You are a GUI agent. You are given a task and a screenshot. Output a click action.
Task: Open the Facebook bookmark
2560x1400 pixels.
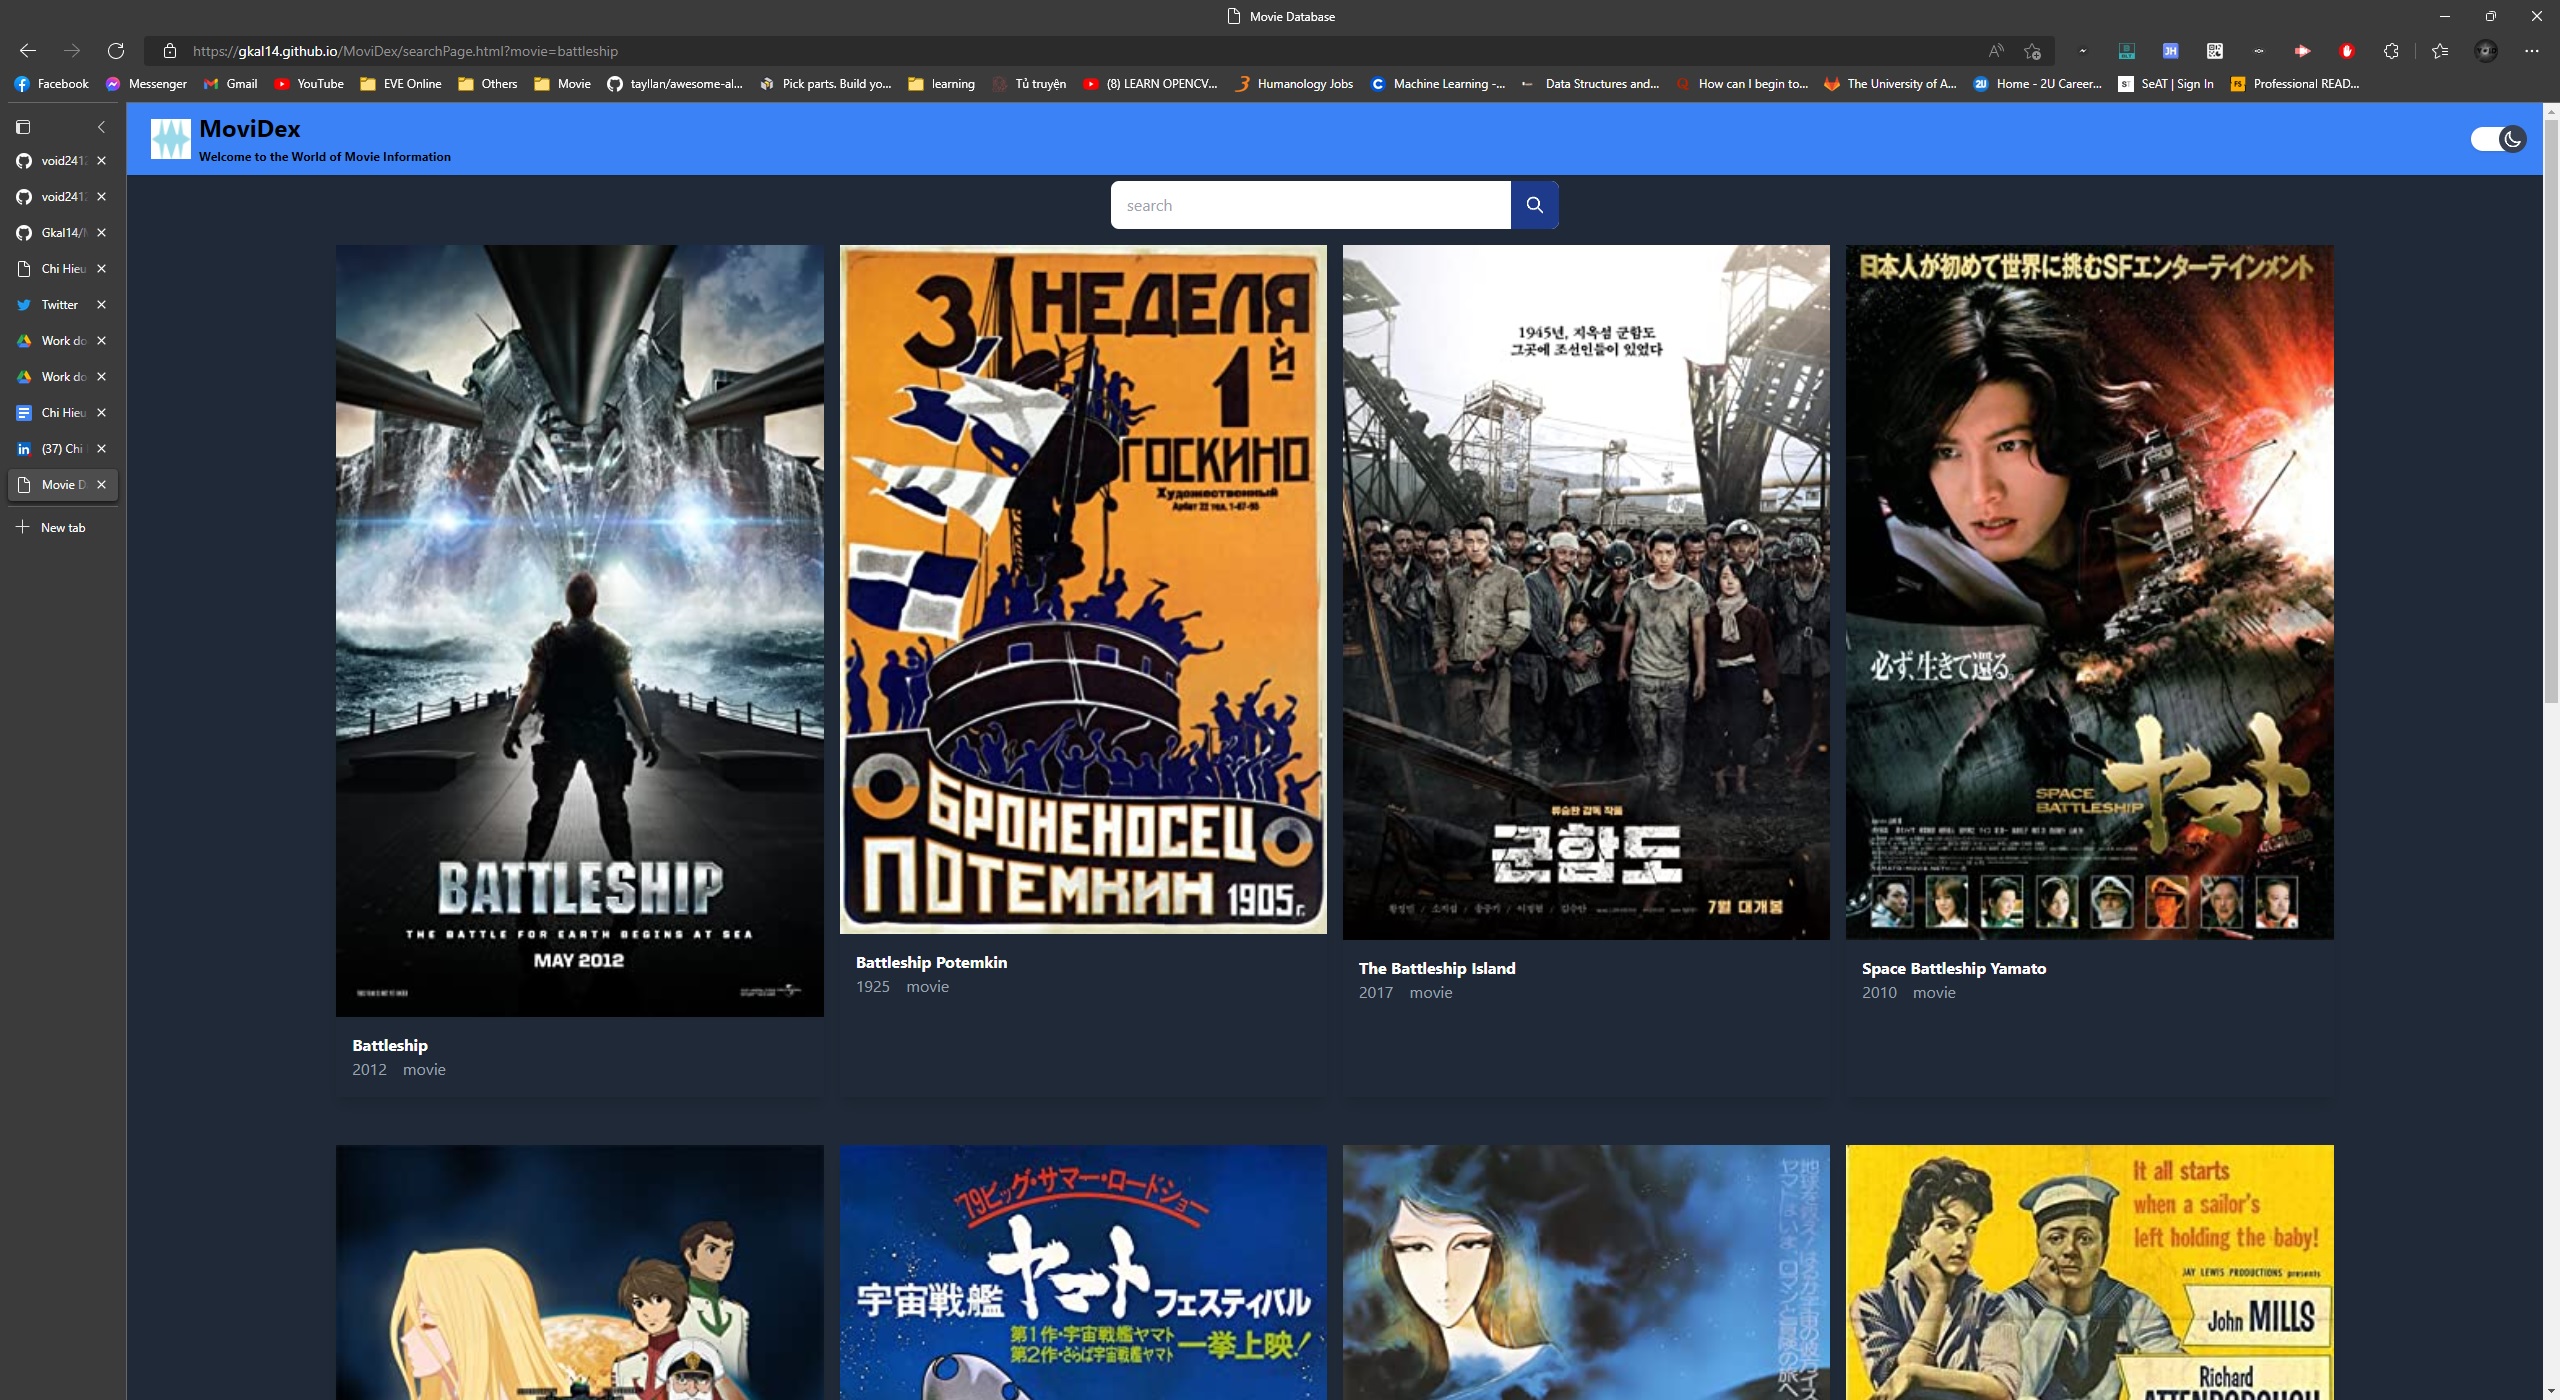(x=52, y=84)
